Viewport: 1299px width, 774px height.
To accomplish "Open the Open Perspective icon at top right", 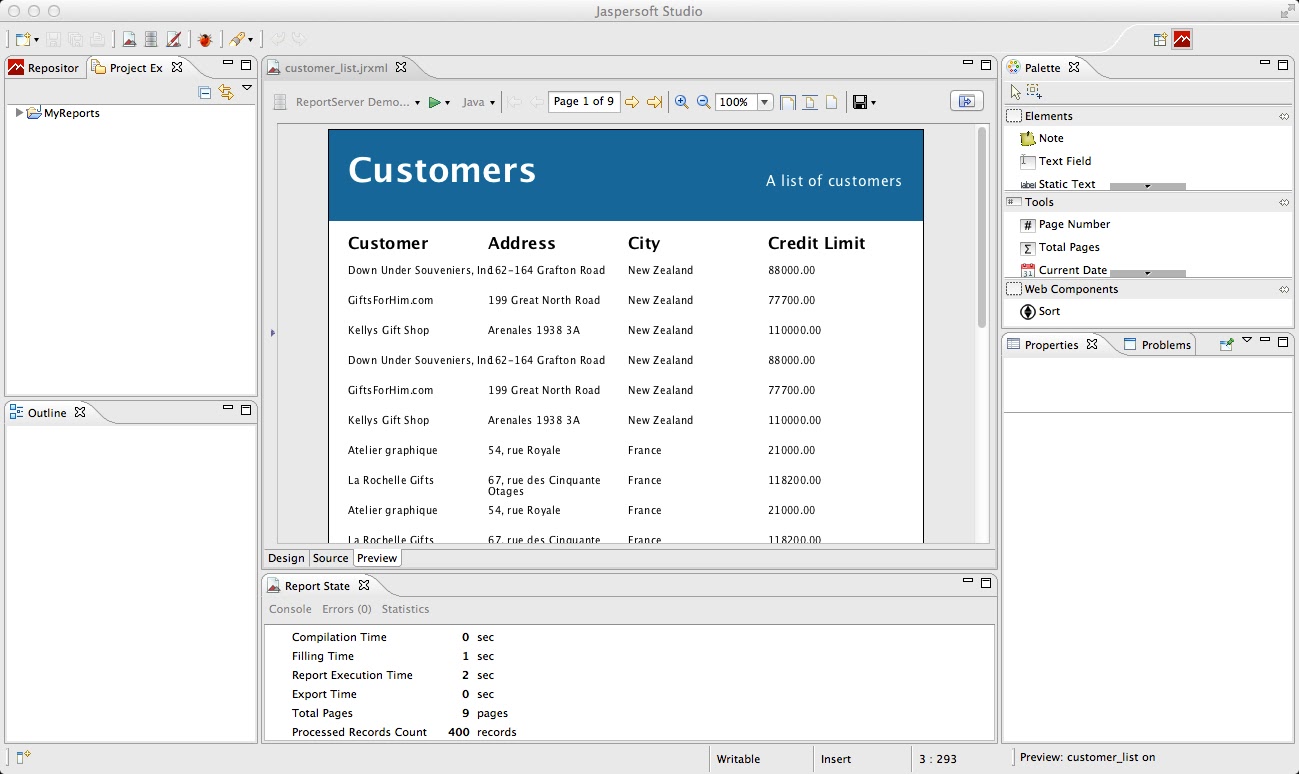I will [1160, 40].
